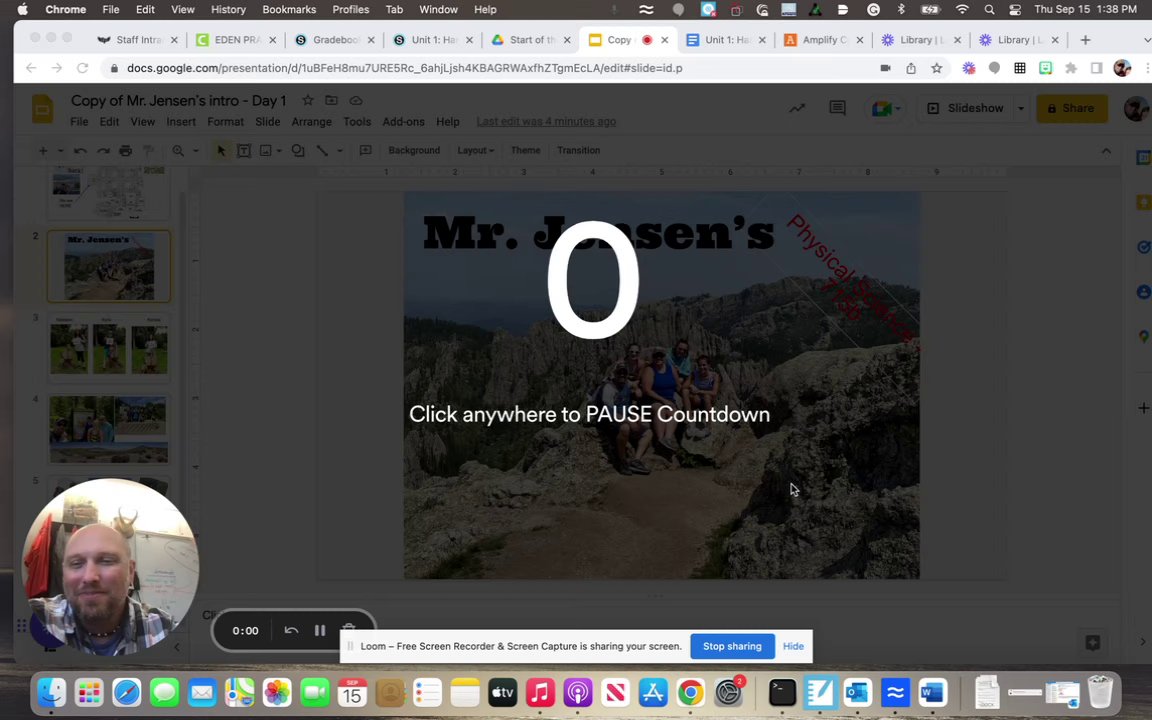Switch to the Amplify browser tab
The image size is (1152, 720).
pyautogui.click(x=824, y=40)
